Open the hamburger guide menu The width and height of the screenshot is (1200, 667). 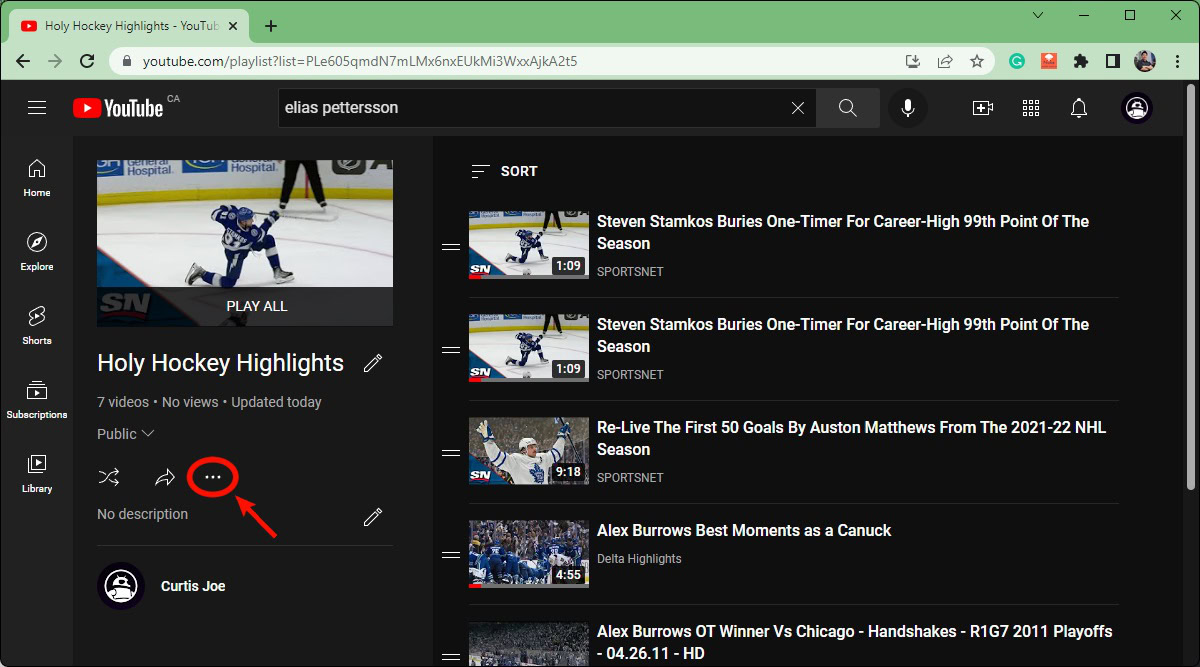tap(37, 108)
